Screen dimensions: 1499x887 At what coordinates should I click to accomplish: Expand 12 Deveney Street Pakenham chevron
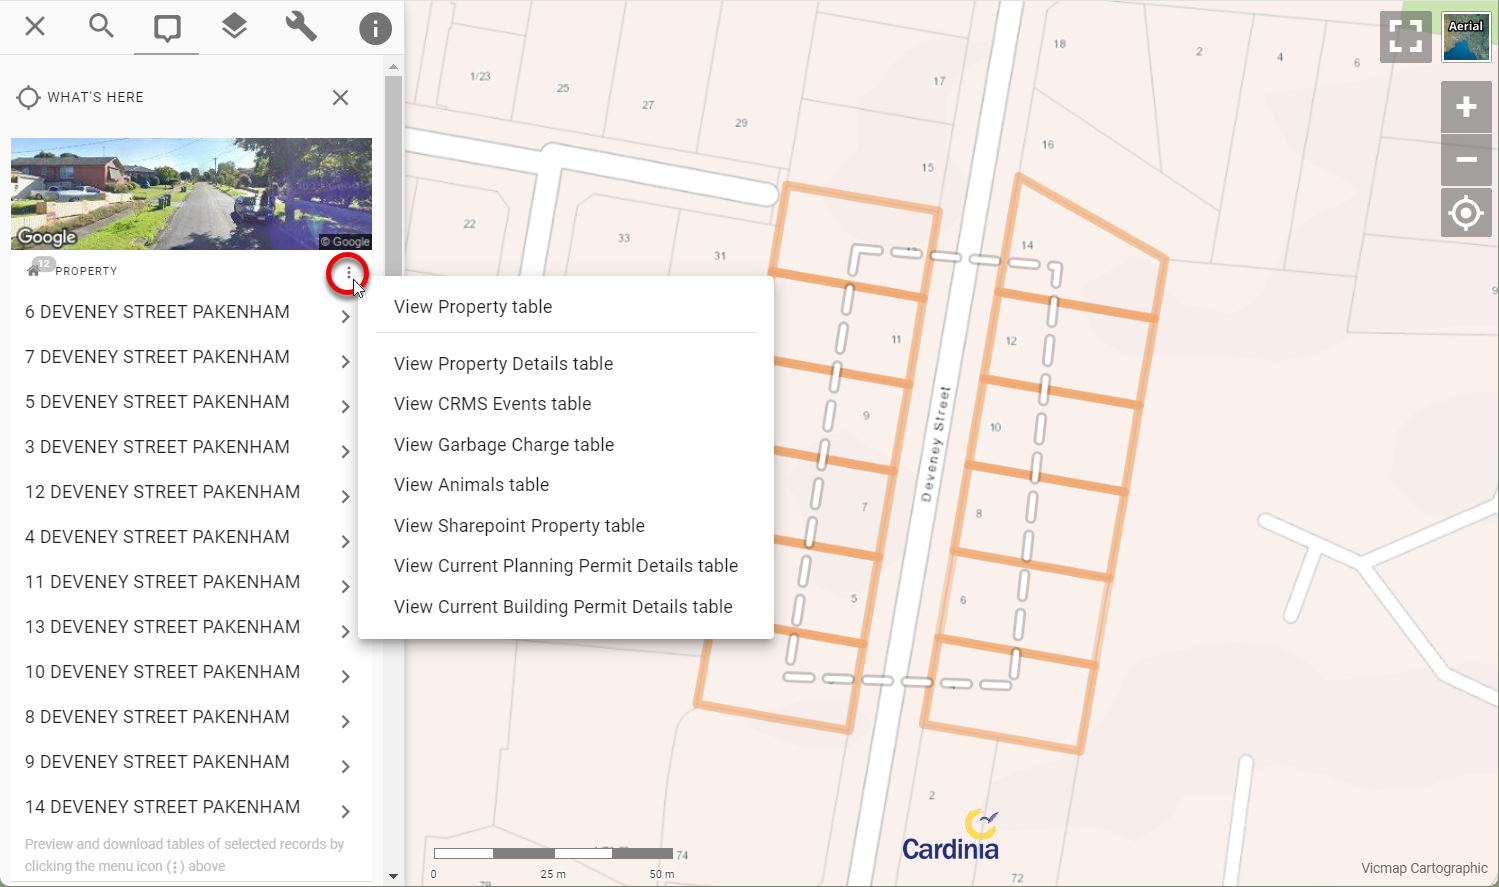[x=345, y=497]
